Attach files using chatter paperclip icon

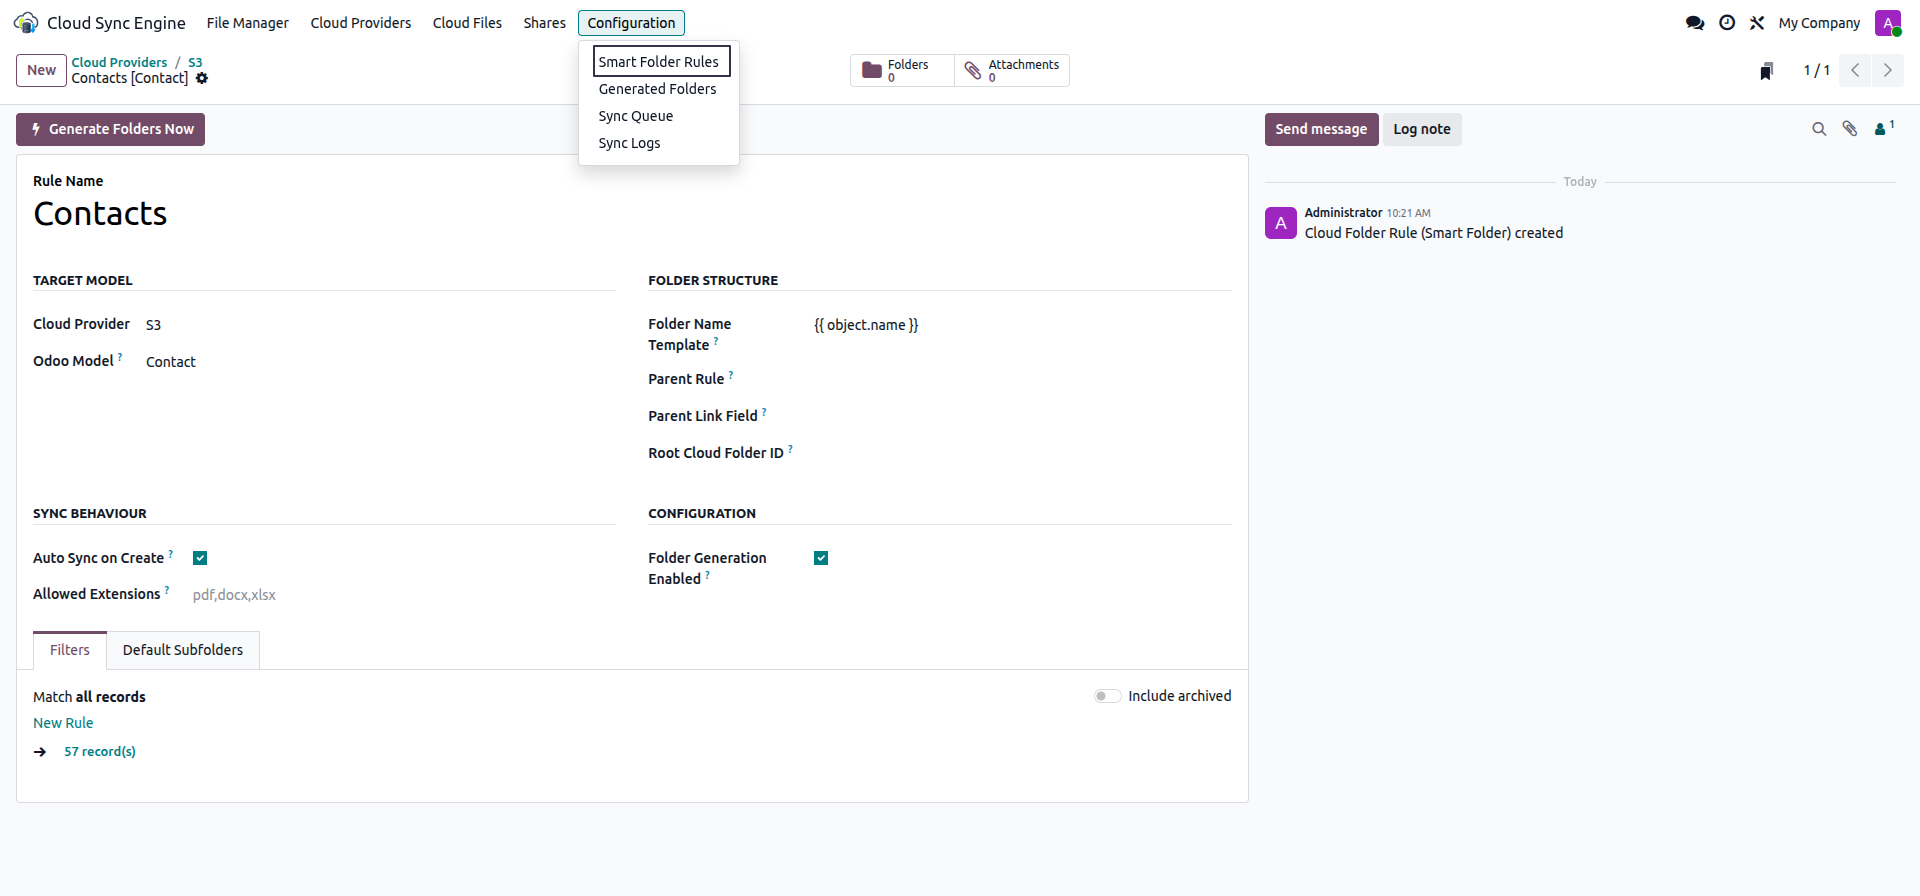click(1850, 129)
